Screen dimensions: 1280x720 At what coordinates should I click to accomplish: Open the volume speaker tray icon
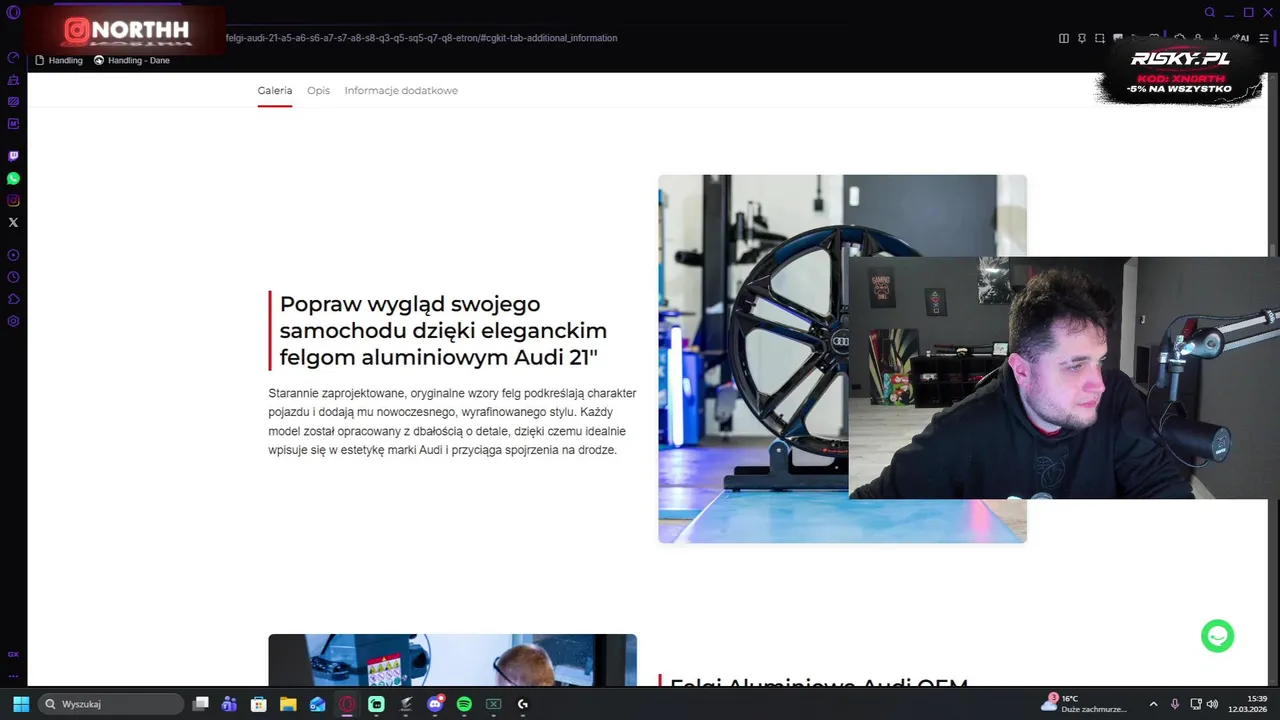(x=1212, y=704)
